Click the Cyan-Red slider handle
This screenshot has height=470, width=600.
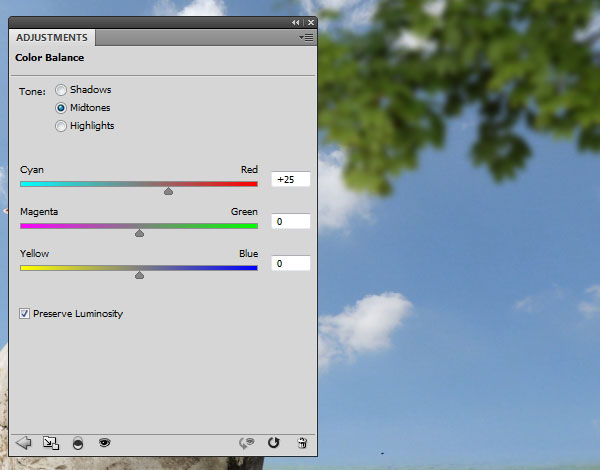click(168, 191)
